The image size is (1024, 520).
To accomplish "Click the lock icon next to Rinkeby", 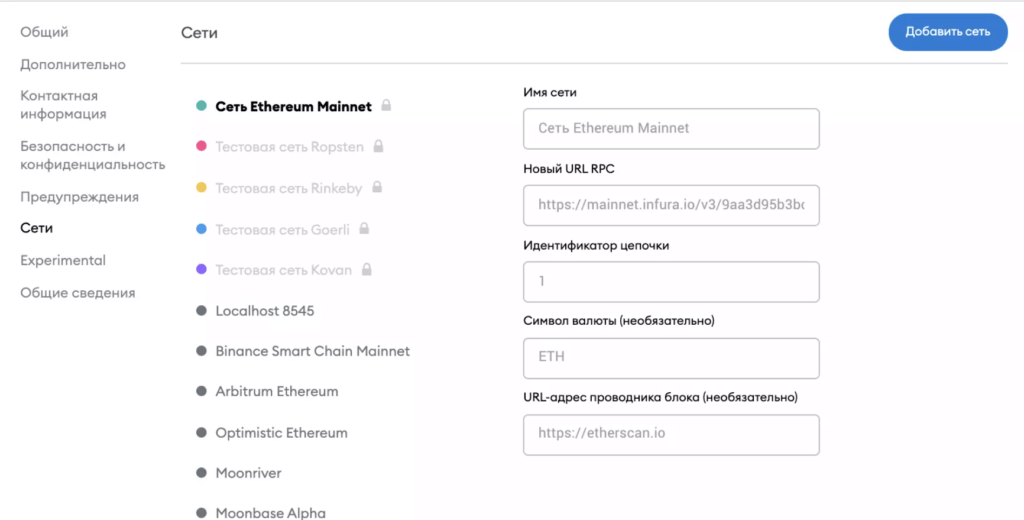I will pos(378,188).
